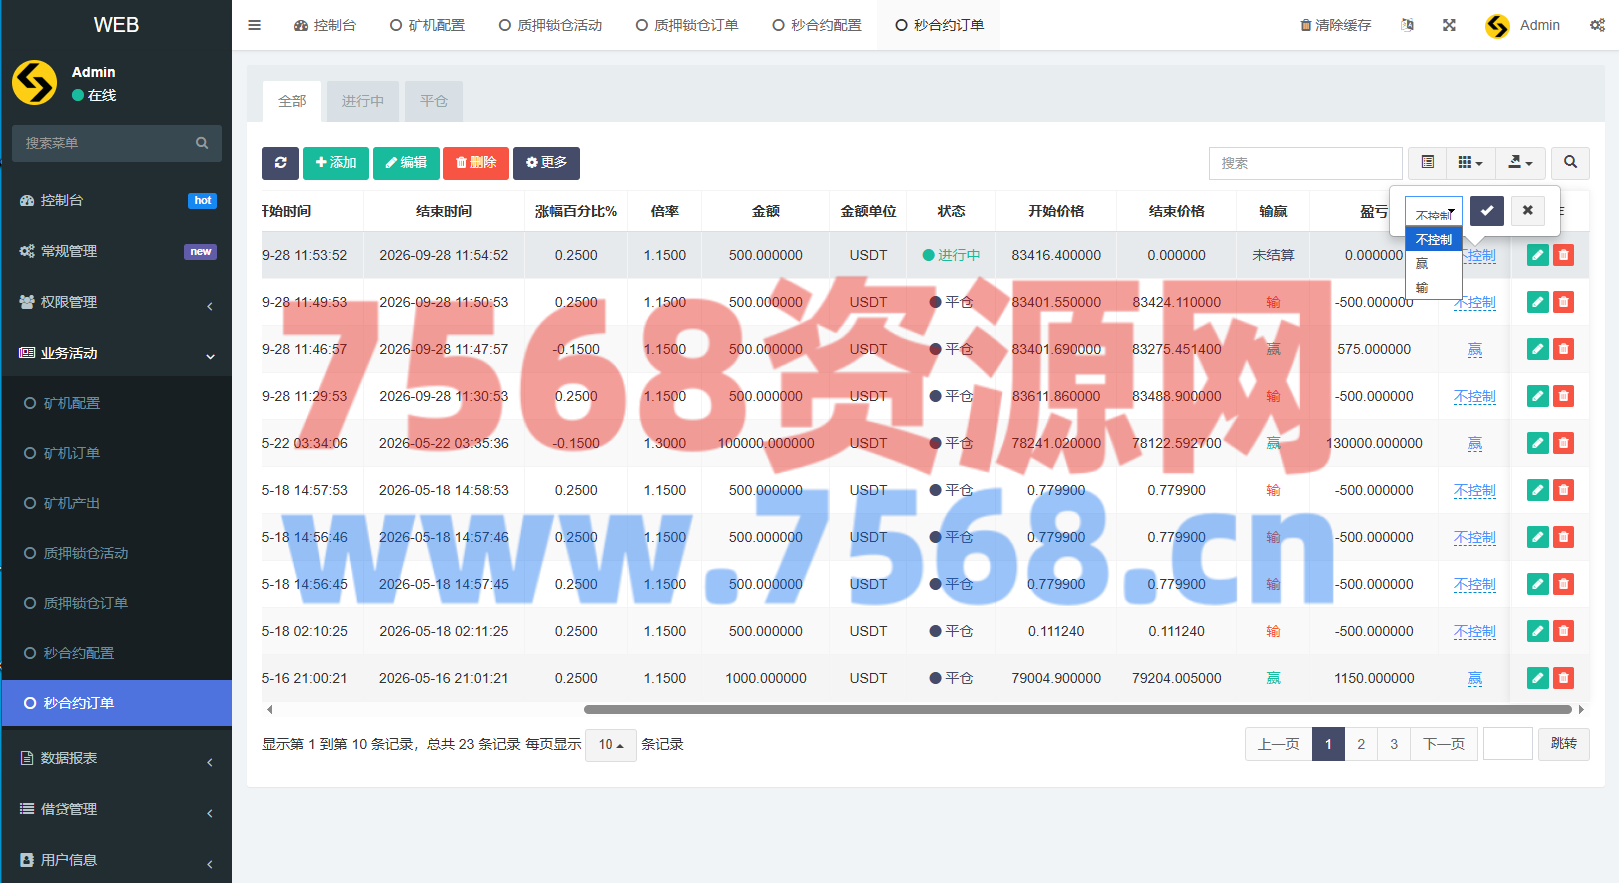Click green edit icon in 1150.000000 row
The width and height of the screenshot is (1619, 883).
pos(1538,678)
